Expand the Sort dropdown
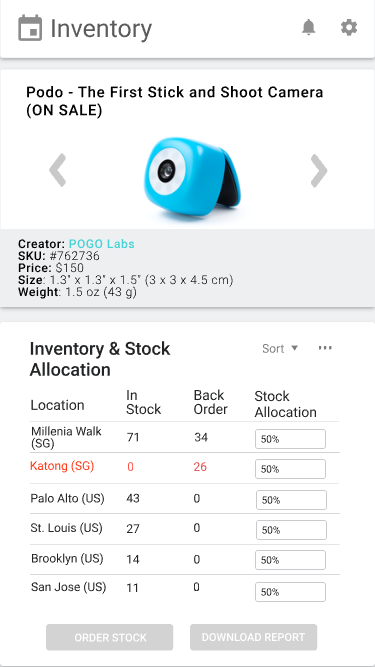375x667 pixels. coord(280,348)
